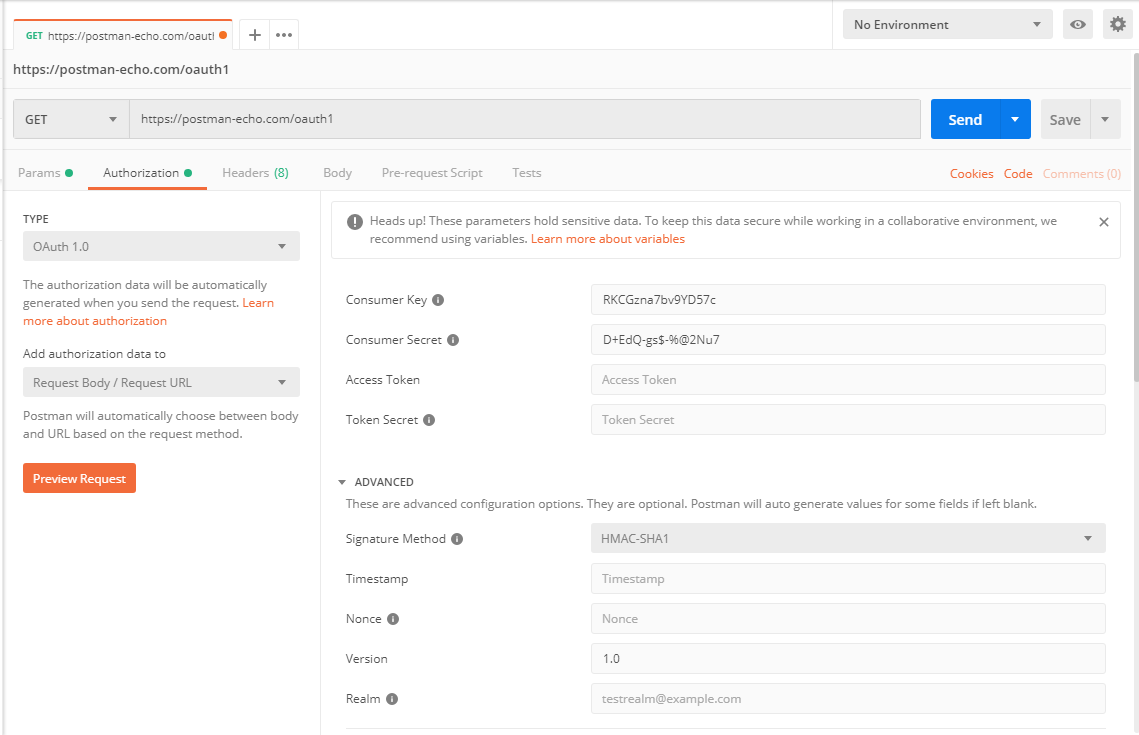The width and height of the screenshot is (1139, 735).
Task: Open HMAC-SHA1 signature method dropdown
Action: coord(848,538)
